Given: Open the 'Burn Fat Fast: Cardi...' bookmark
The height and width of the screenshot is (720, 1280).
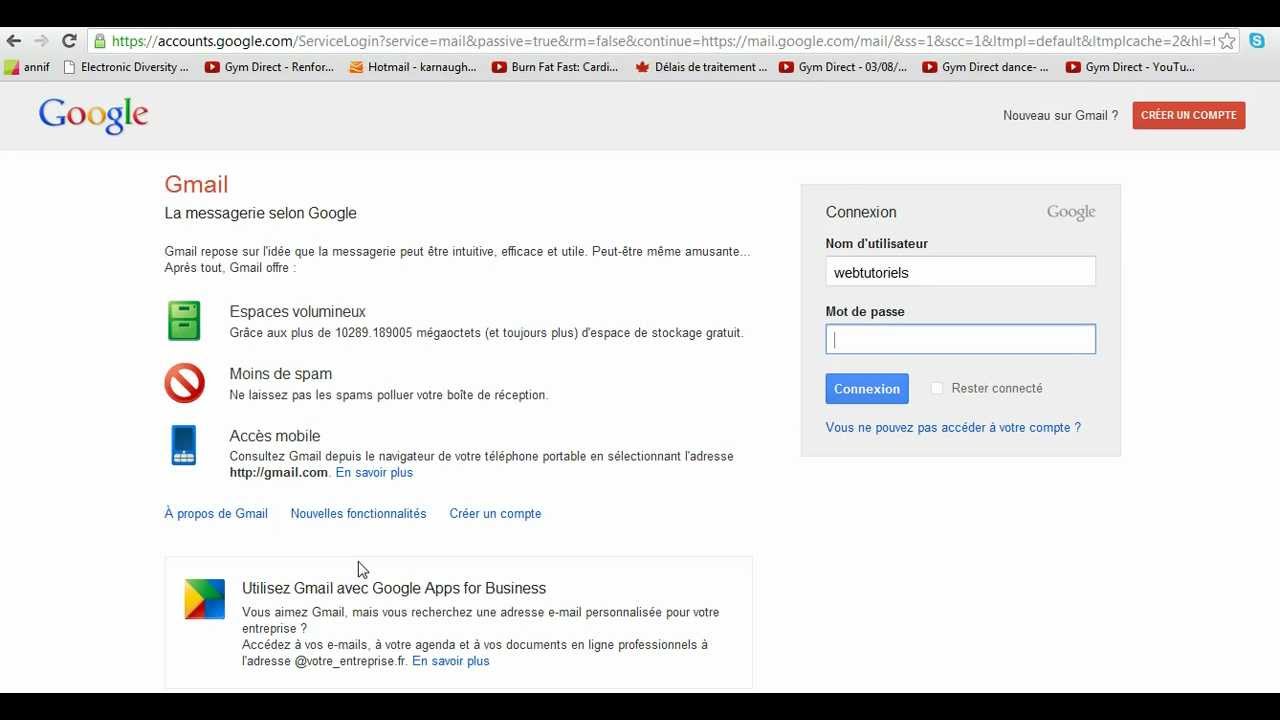Looking at the screenshot, I should (x=556, y=67).
